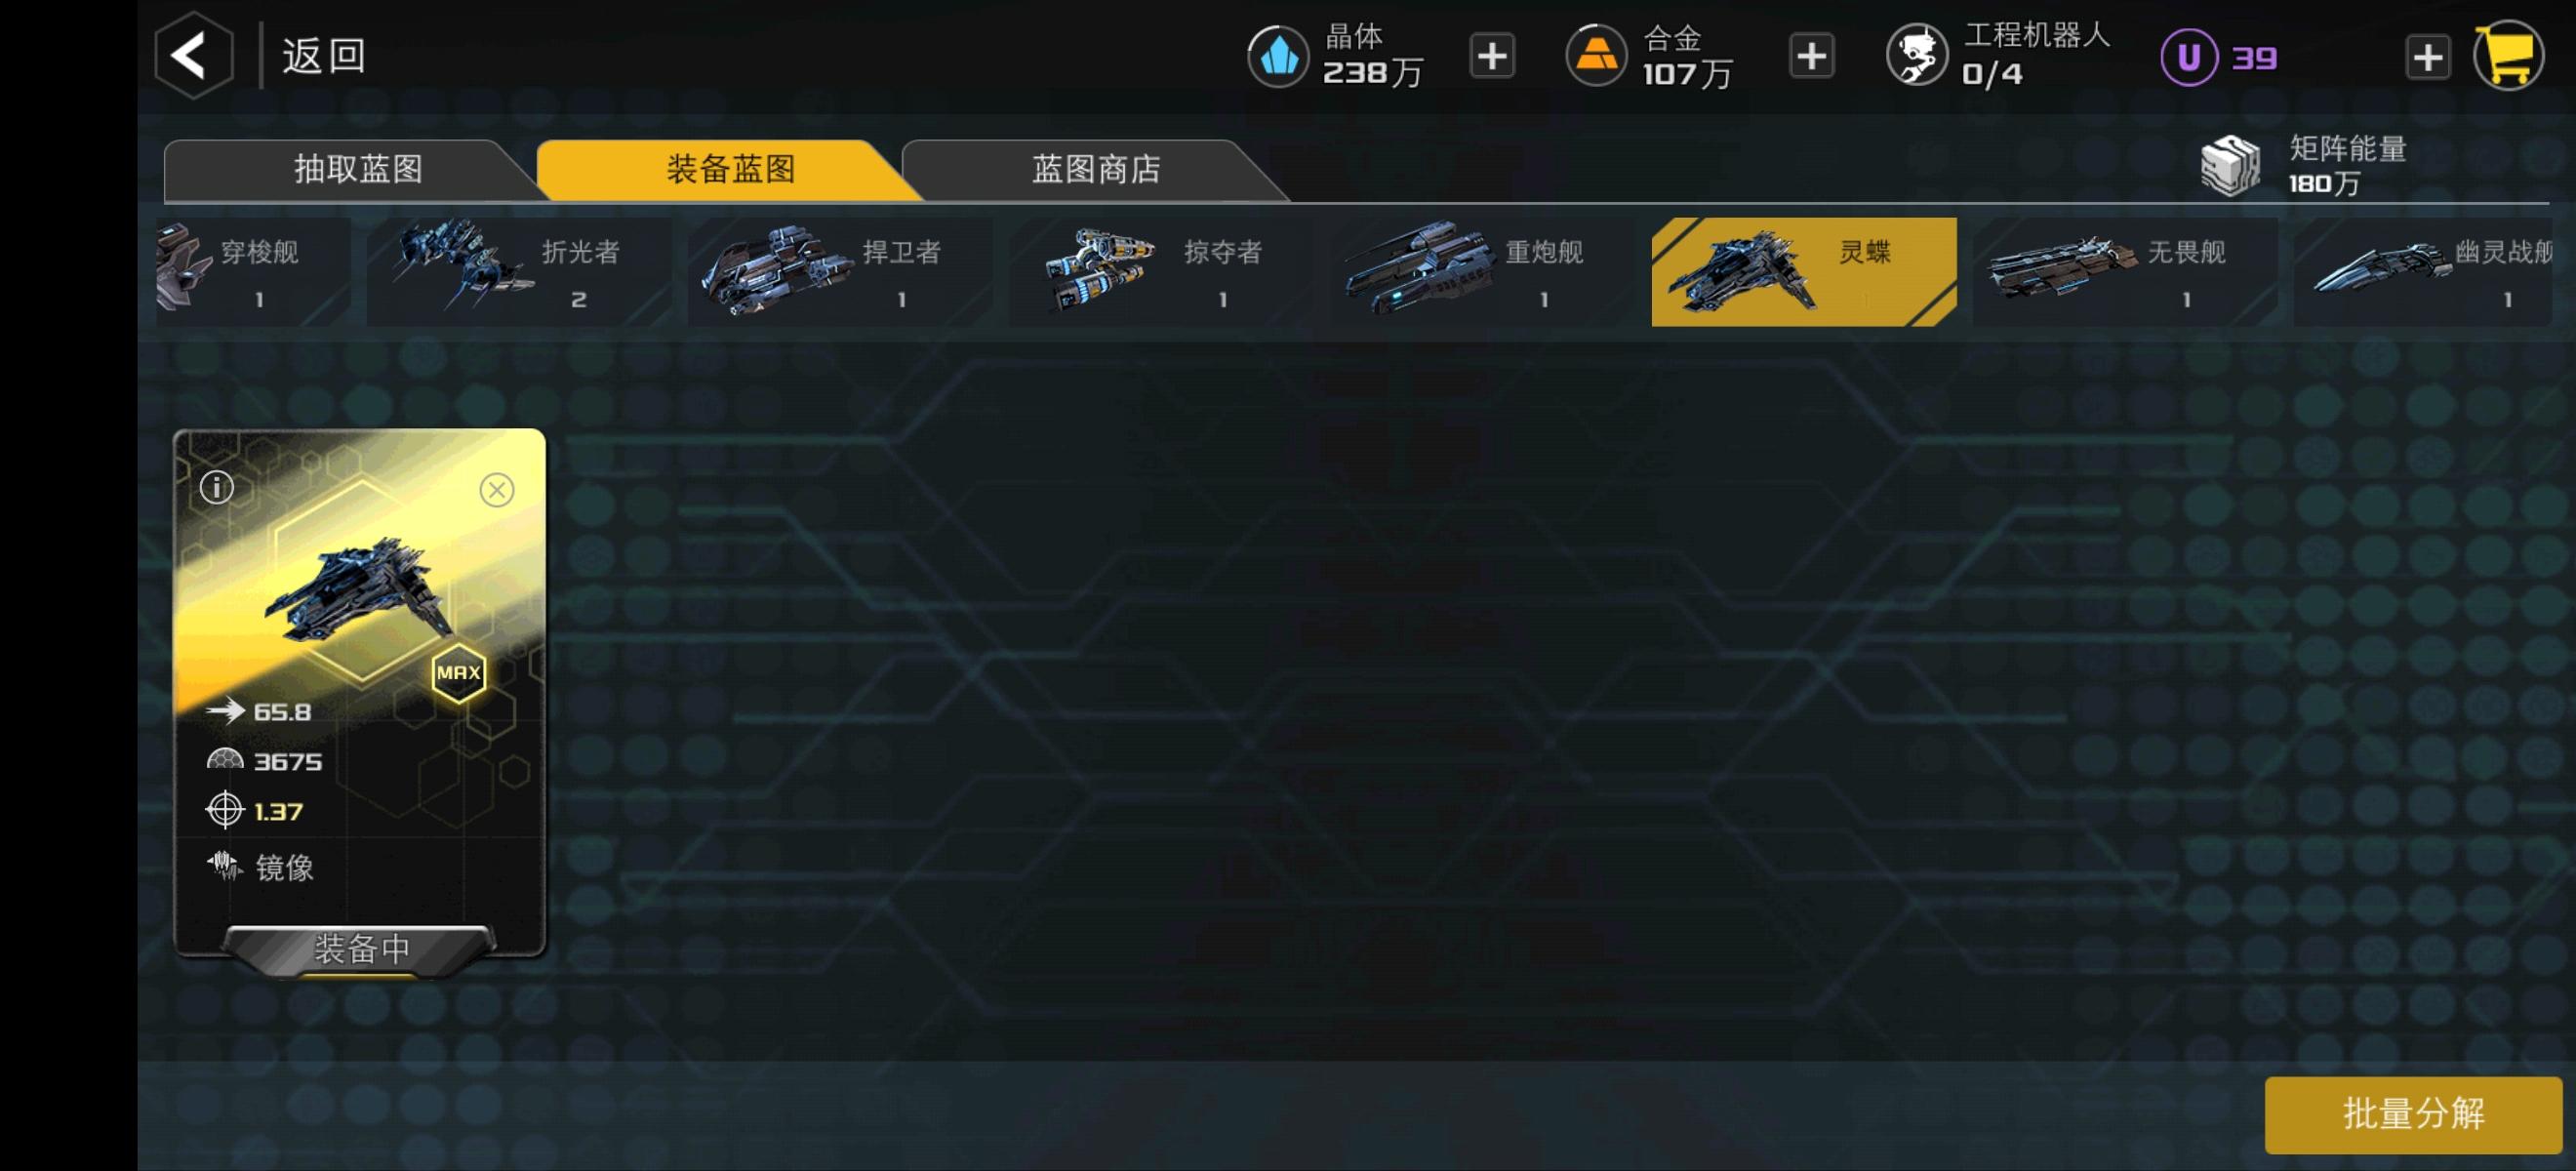This screenshot has height=1171, width=2576.
Task: Select 重炮舰 ship in list
Action: (x=1482, y=272)
